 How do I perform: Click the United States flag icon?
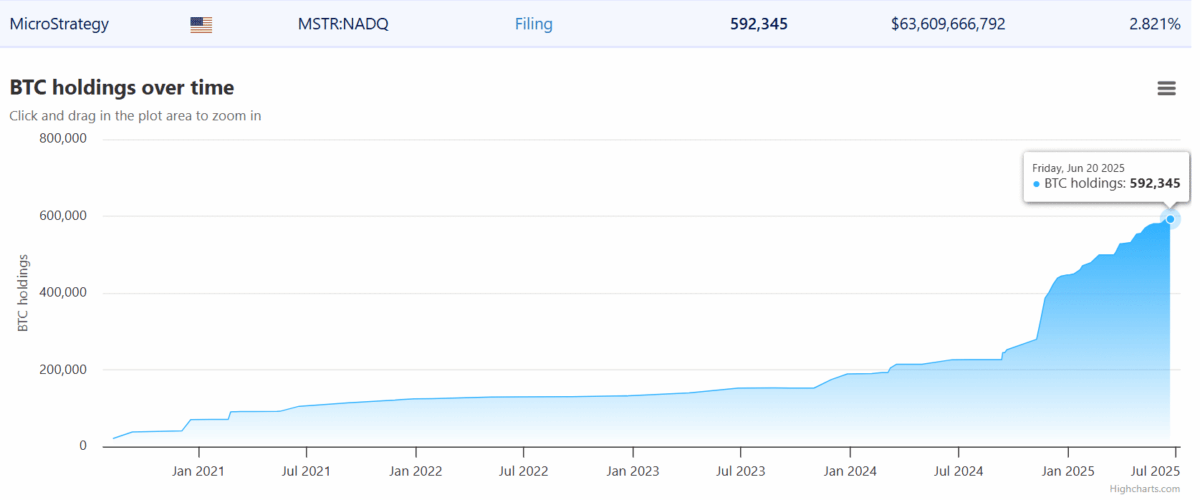click(x=201, y=24)
